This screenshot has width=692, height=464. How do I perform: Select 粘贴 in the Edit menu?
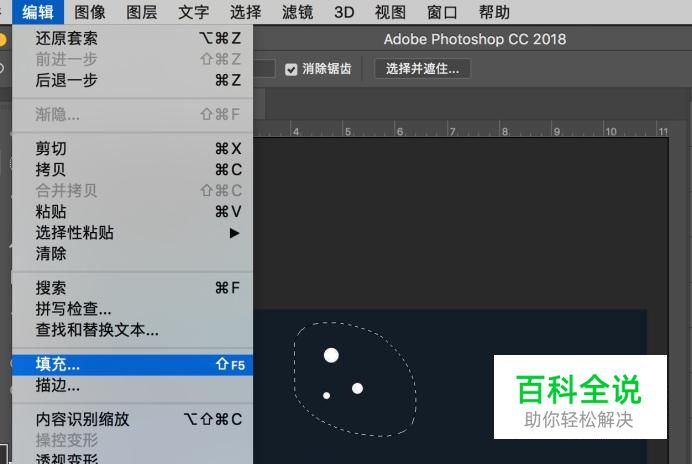click(x=132, y=211)
